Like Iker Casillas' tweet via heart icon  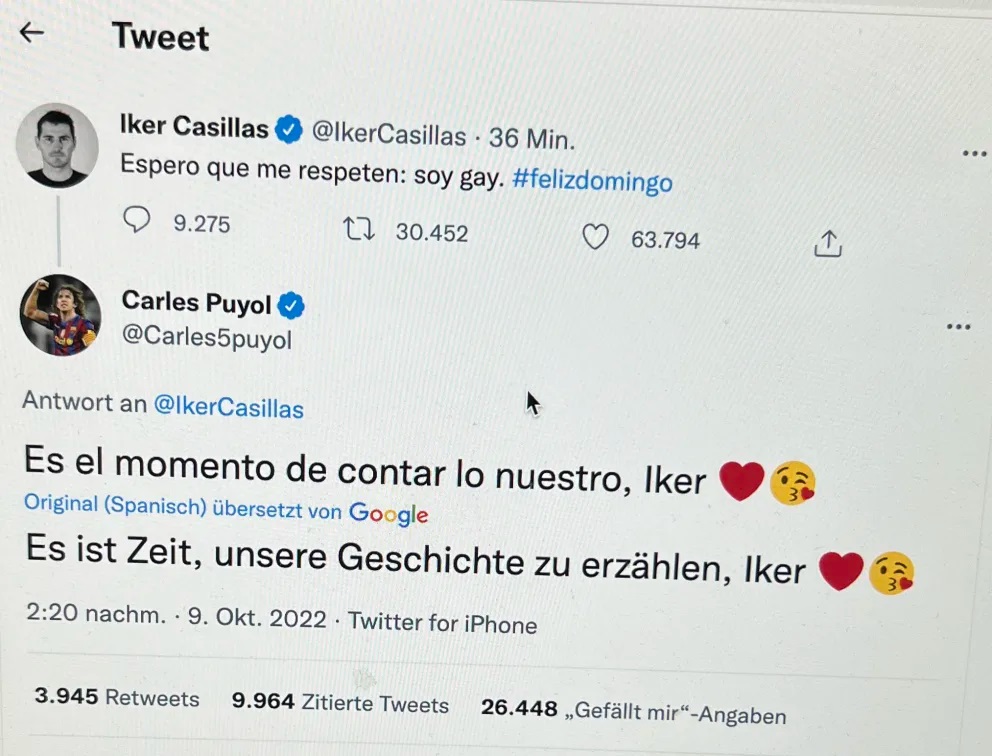coord(596,236)
